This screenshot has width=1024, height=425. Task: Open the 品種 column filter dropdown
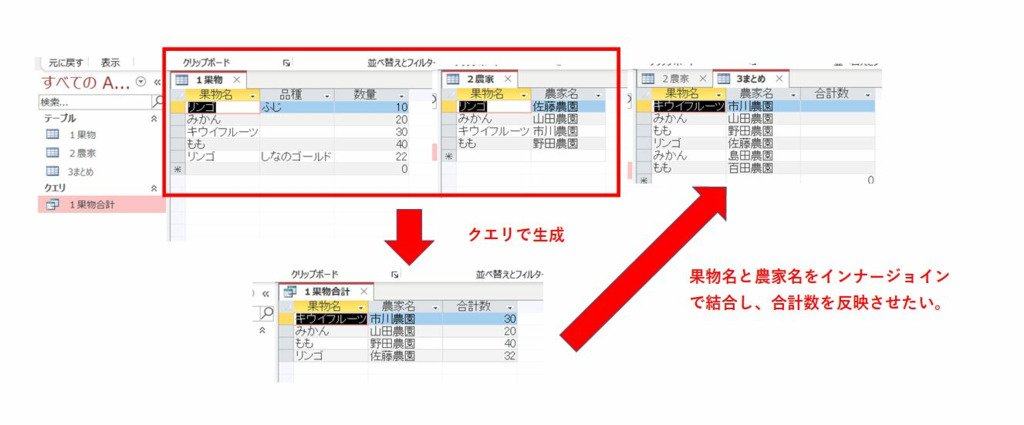[328, 95]
